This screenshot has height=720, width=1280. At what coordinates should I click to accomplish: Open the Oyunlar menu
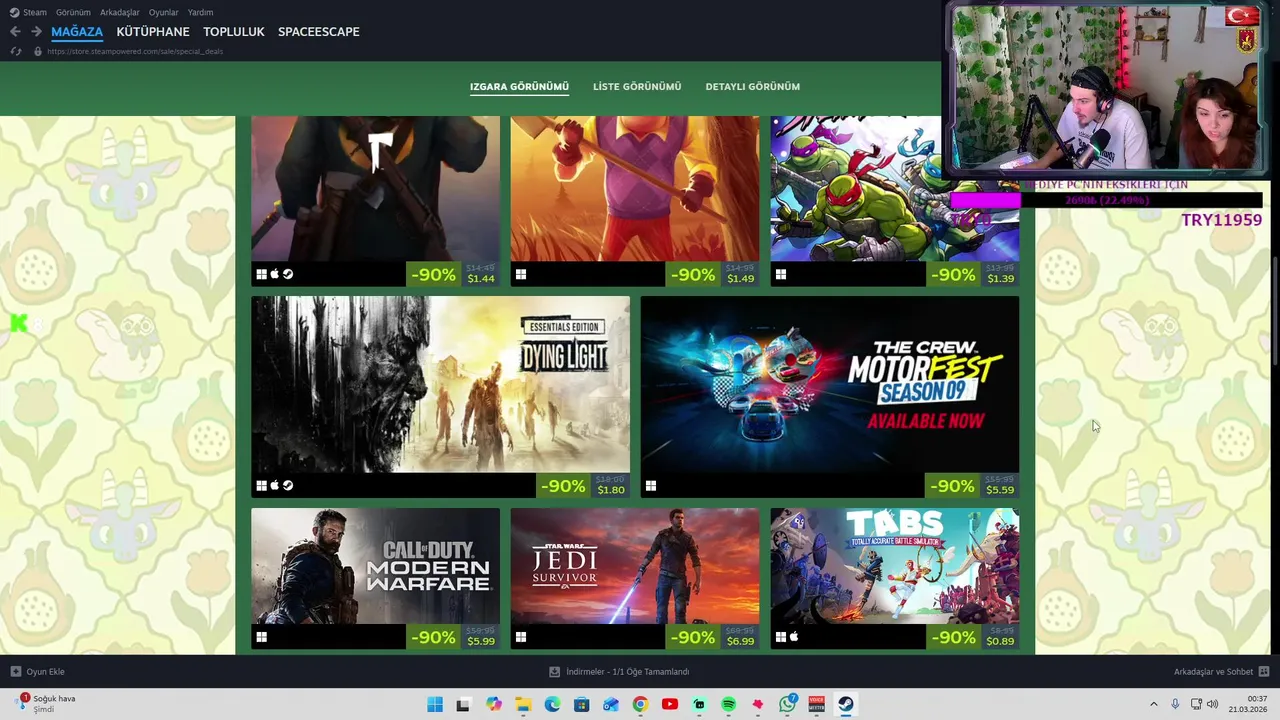click(x=163, y=12)
